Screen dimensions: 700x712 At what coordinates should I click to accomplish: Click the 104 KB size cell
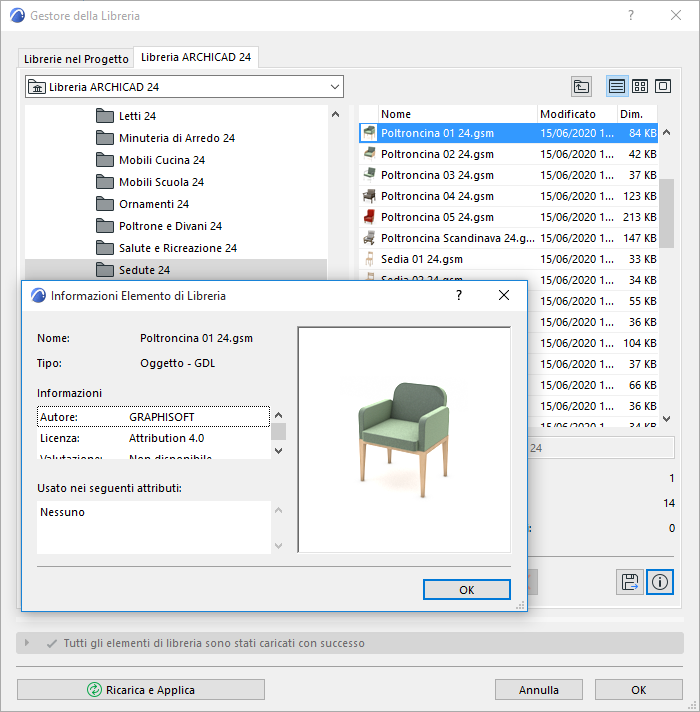click(640, 343)
